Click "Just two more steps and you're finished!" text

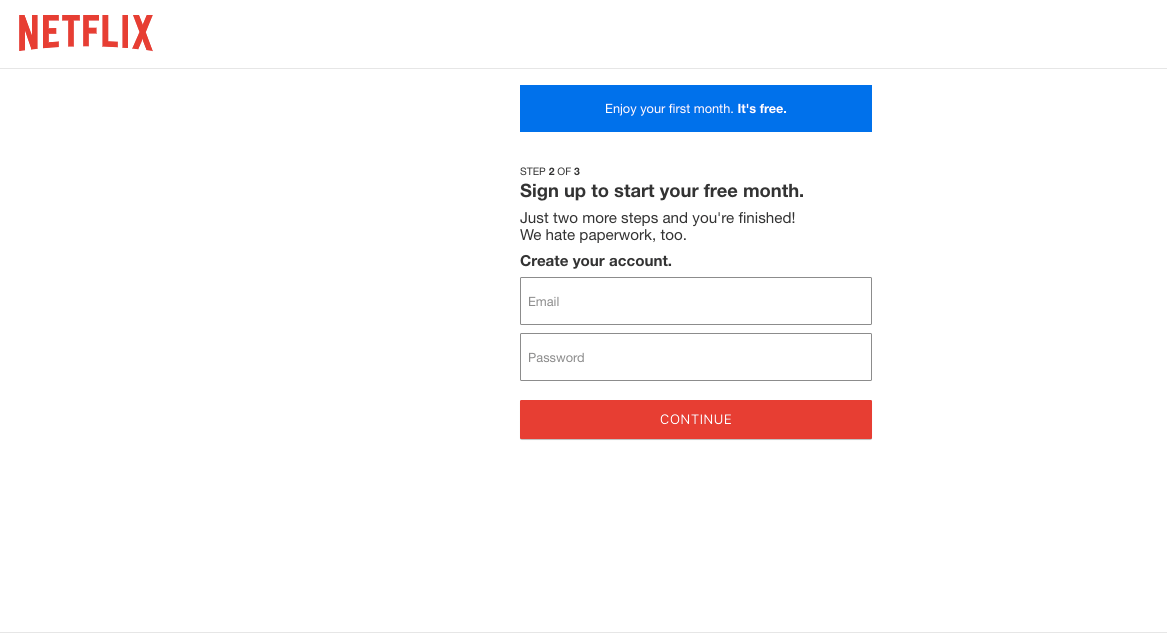657,218
